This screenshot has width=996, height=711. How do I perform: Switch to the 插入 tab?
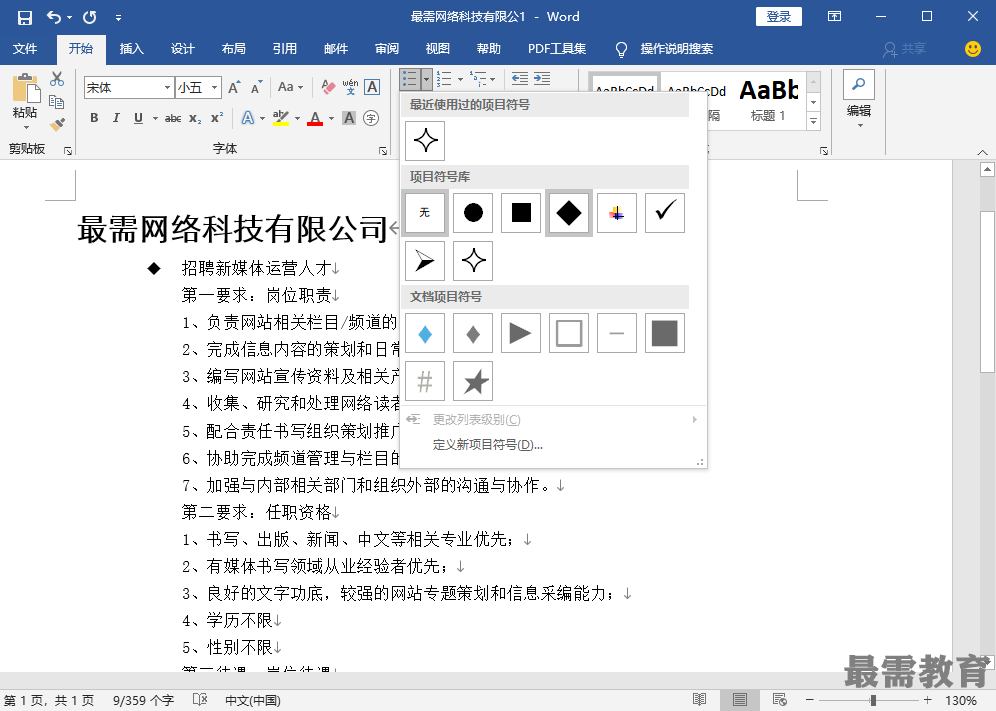131,48
